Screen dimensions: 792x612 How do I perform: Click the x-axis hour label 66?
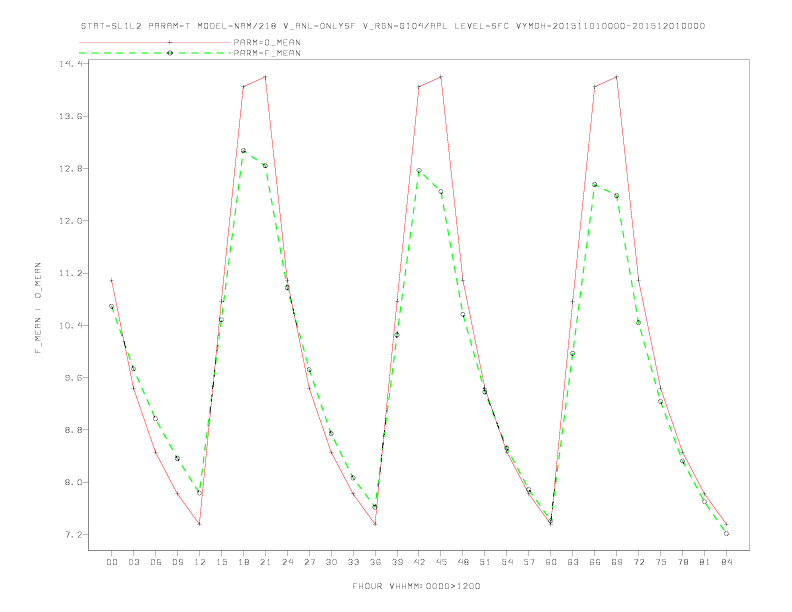coord(595,562)
